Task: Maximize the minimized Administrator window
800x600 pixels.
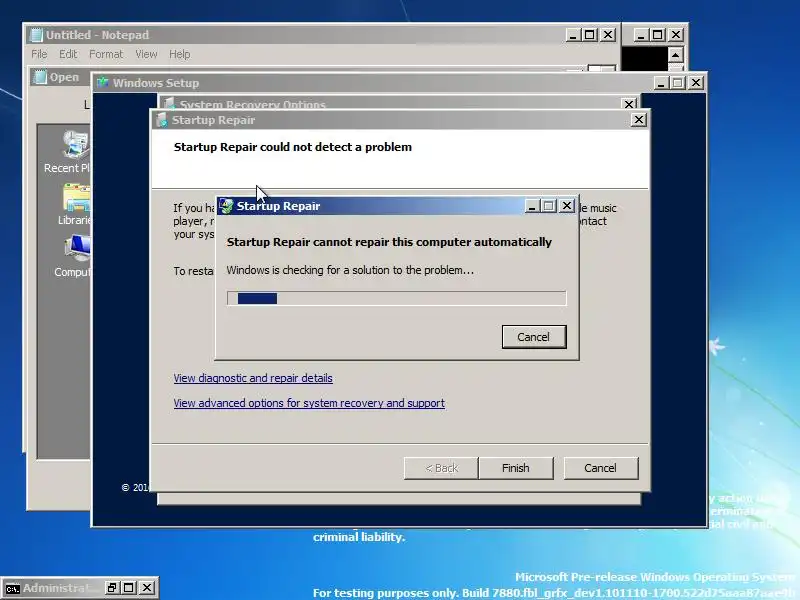Action: pos(129,588)
